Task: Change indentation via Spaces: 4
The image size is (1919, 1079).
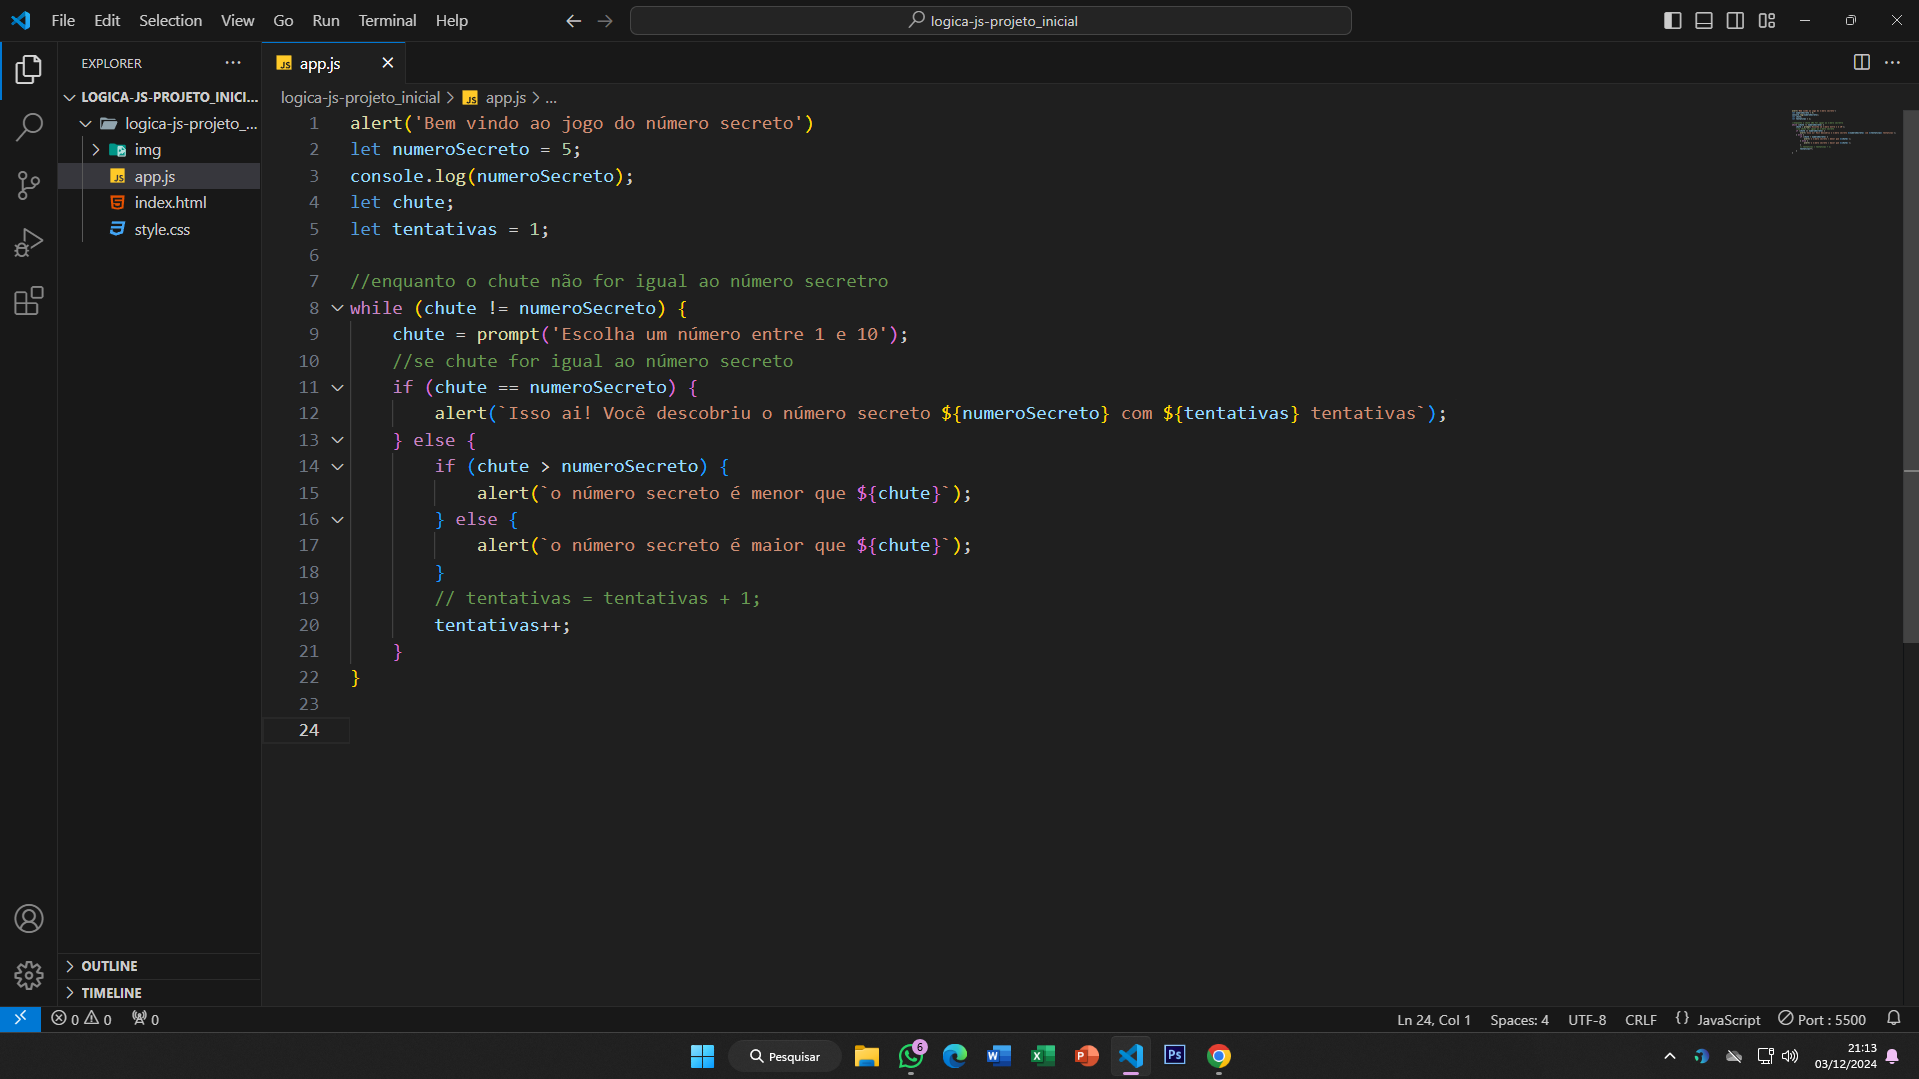Action: (1519, 1019)
